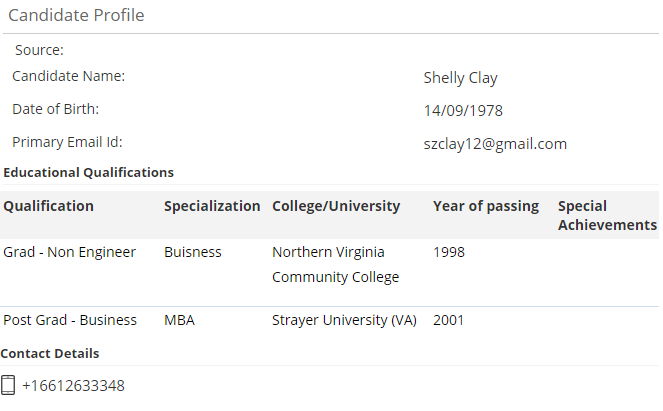The image size is (663, 411).
Task: Click the email szclay12@gmail.com
Action: point(495,144)
